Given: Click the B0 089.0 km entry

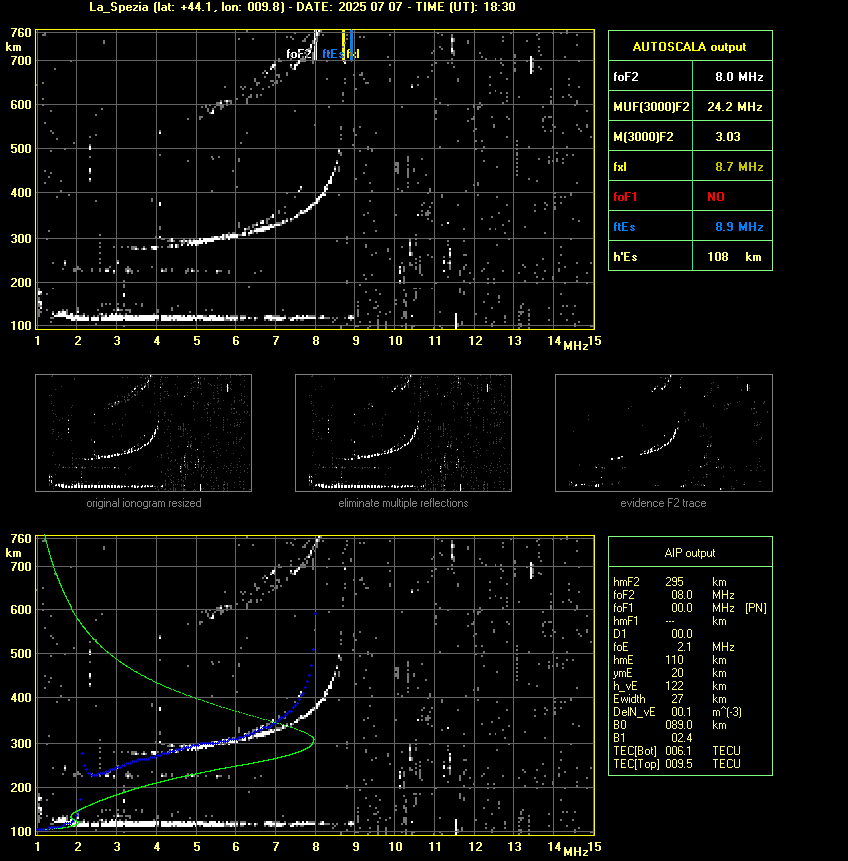Looking at the screenshot, I should pos(670,725).
